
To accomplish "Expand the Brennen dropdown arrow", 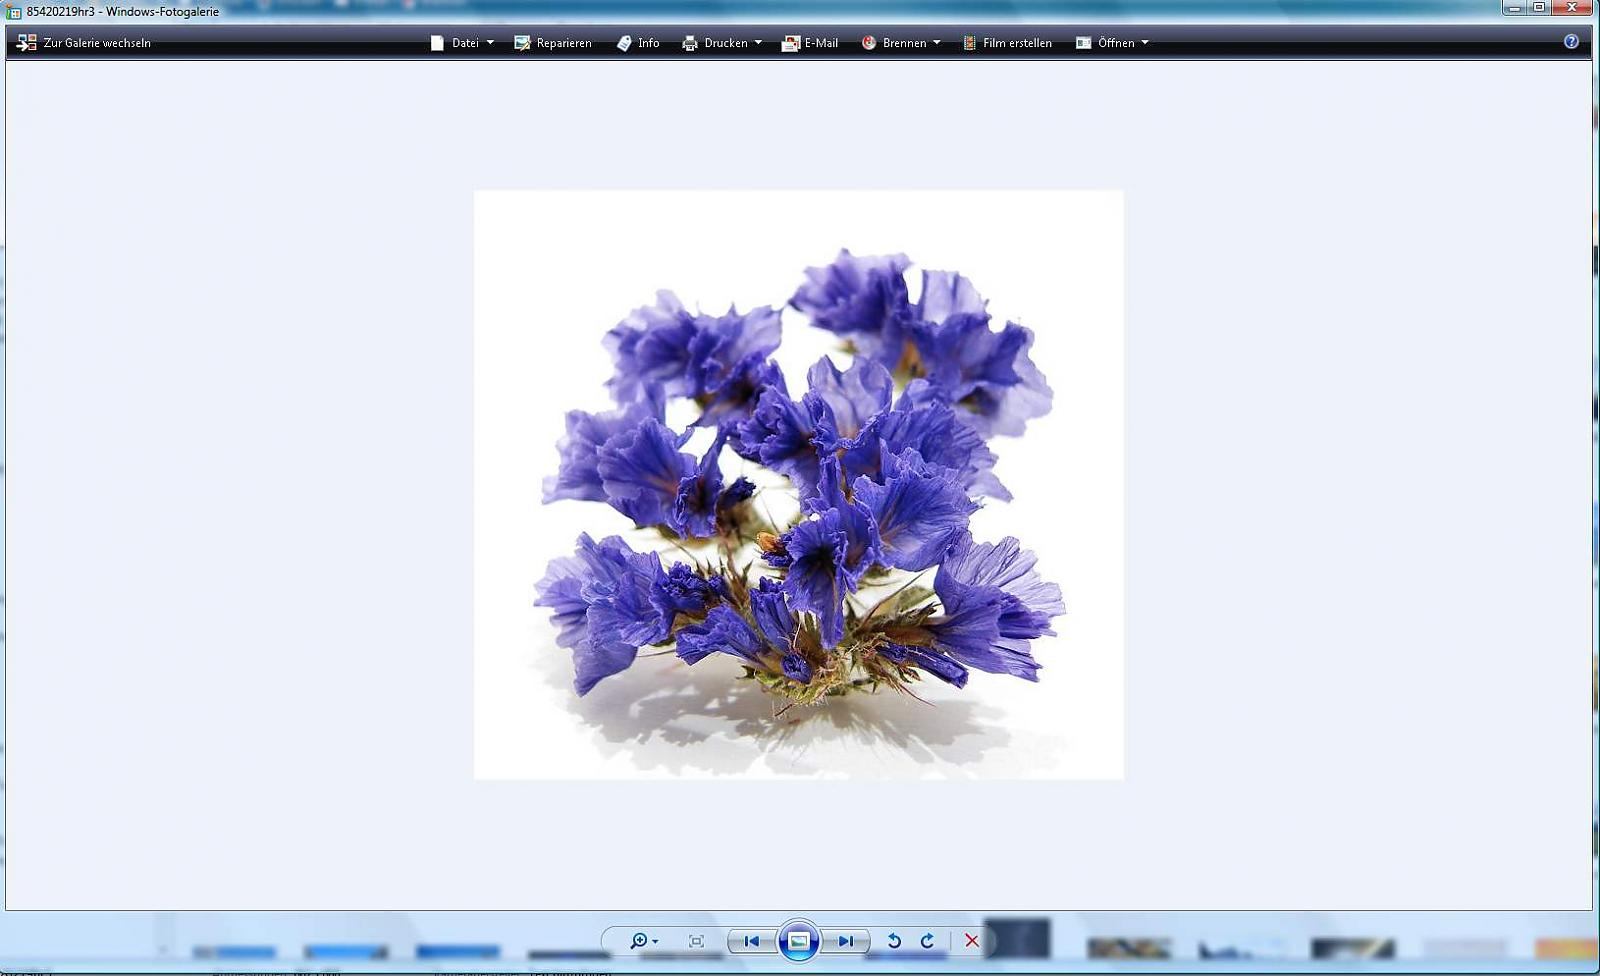I will [936, 43].
